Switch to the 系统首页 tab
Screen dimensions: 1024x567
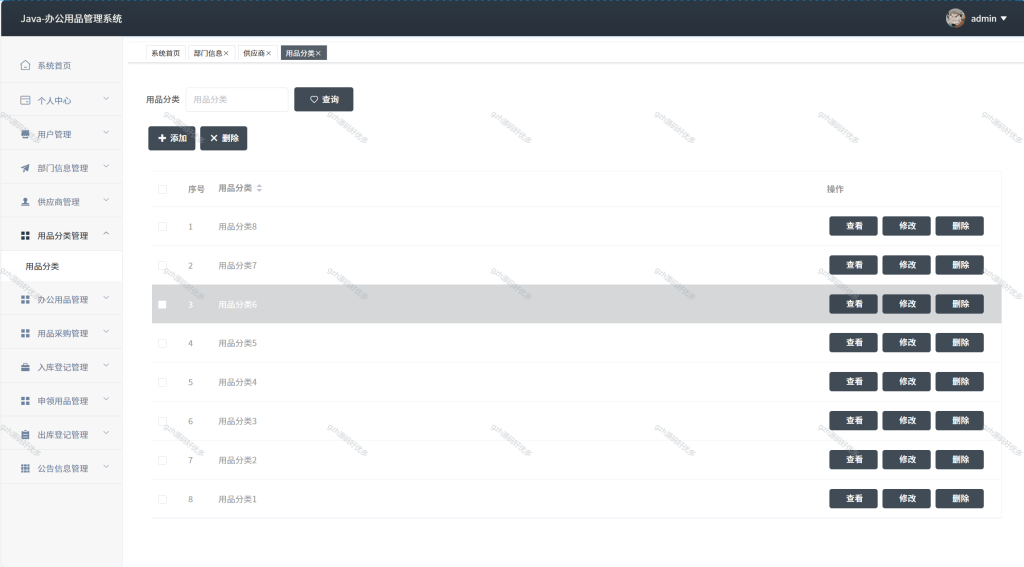[165, 54]
